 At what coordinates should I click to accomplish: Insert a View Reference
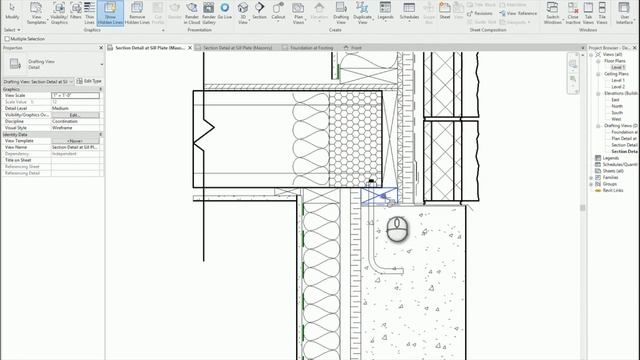coord(518,13)
